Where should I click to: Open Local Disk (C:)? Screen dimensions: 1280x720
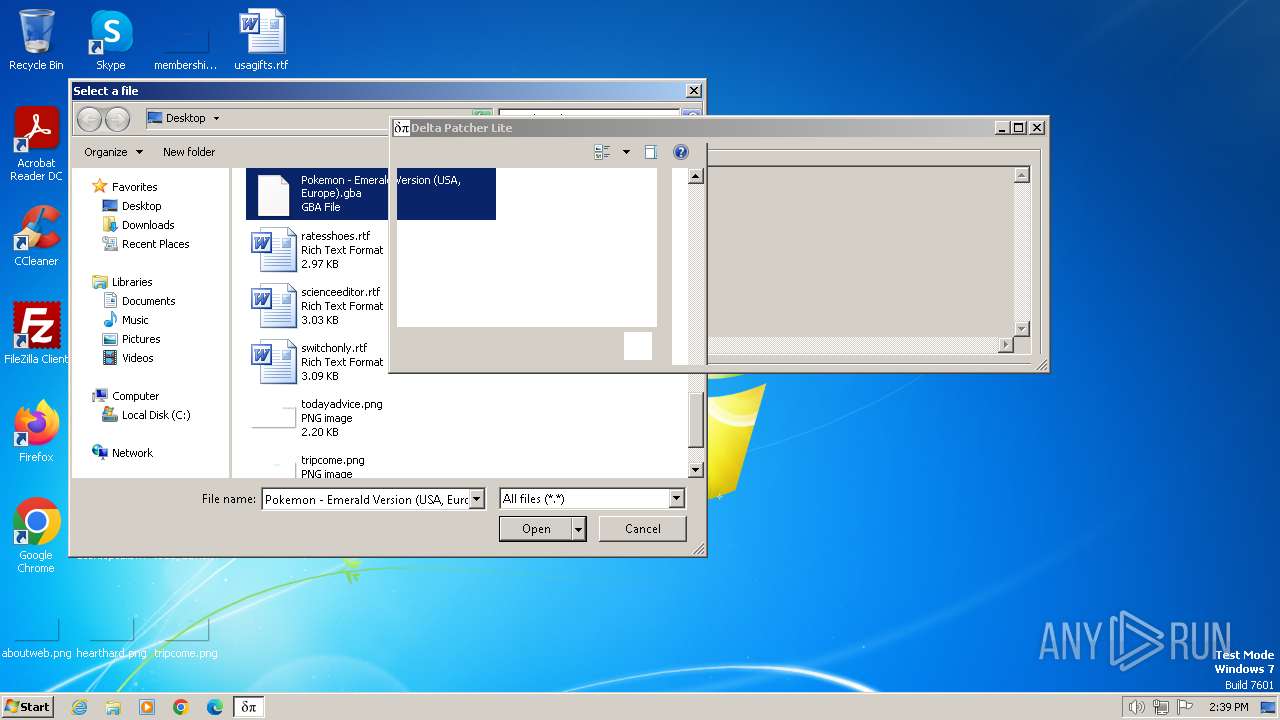tap(156, 415)
